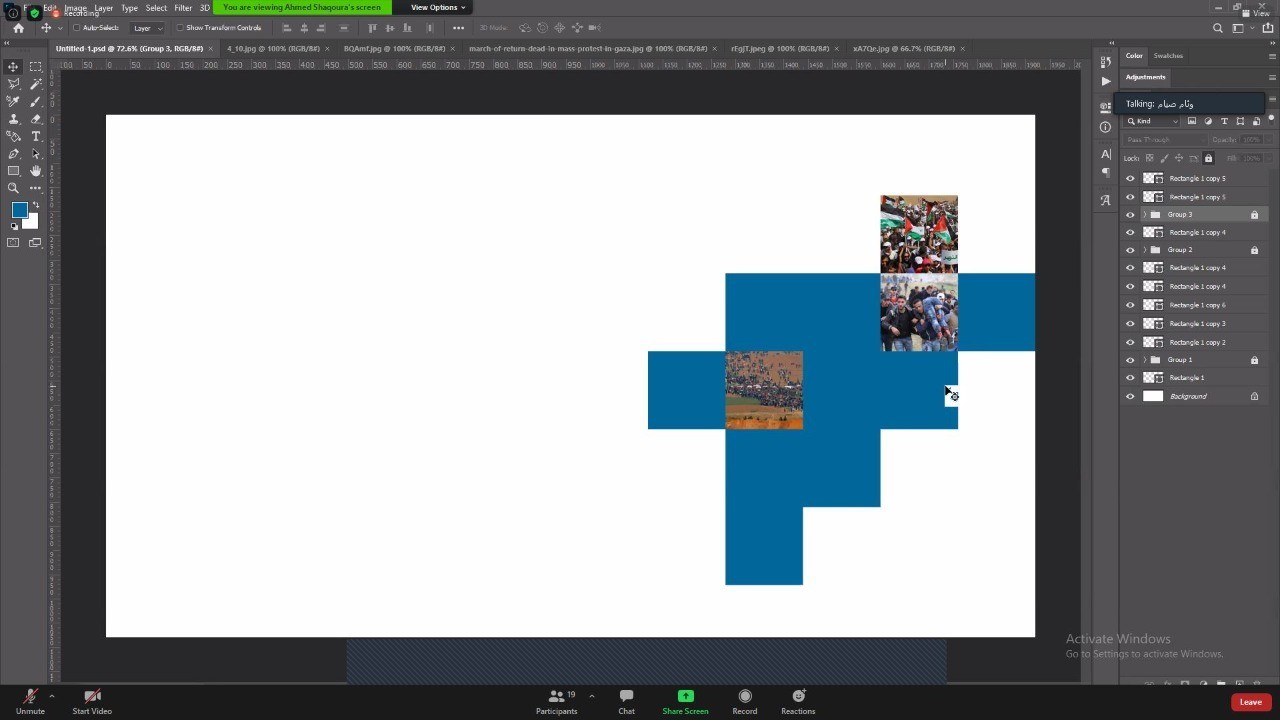Select the Eraser tool
Viewport: 1280px width, 720px height.
coord(36,119)
